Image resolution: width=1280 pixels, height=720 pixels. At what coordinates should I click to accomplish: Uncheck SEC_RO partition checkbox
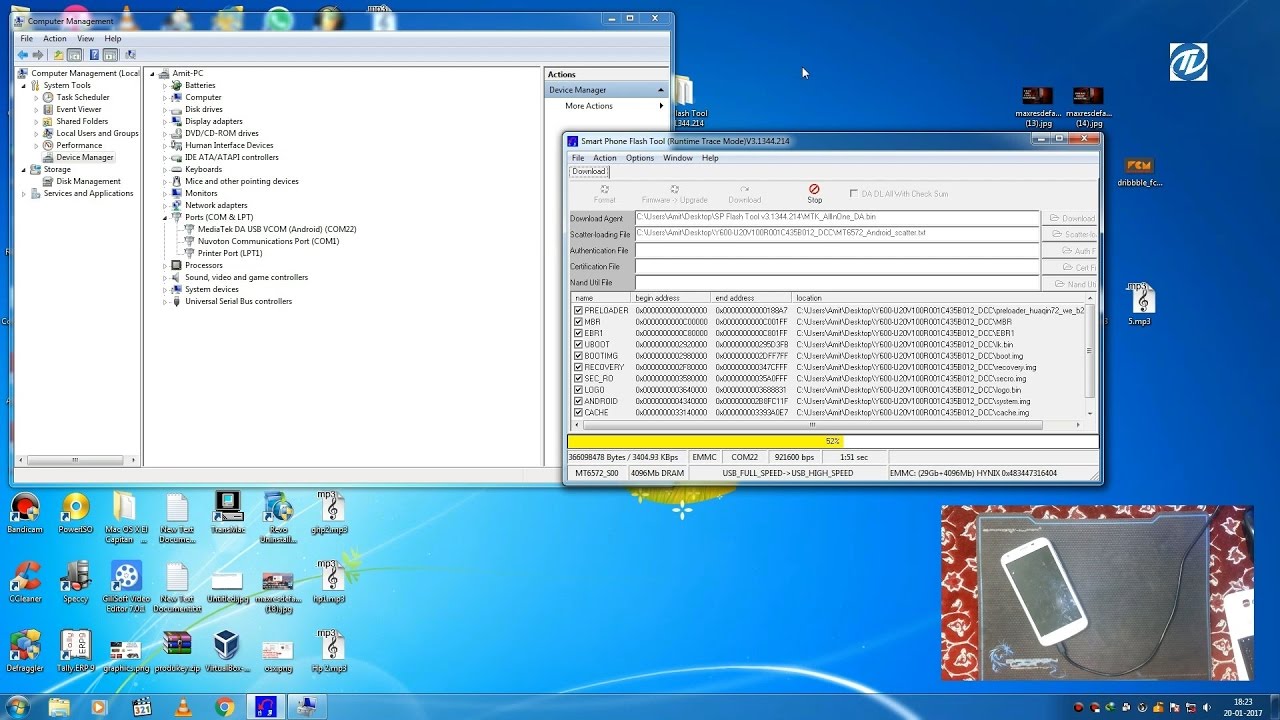tap(578, 378)
